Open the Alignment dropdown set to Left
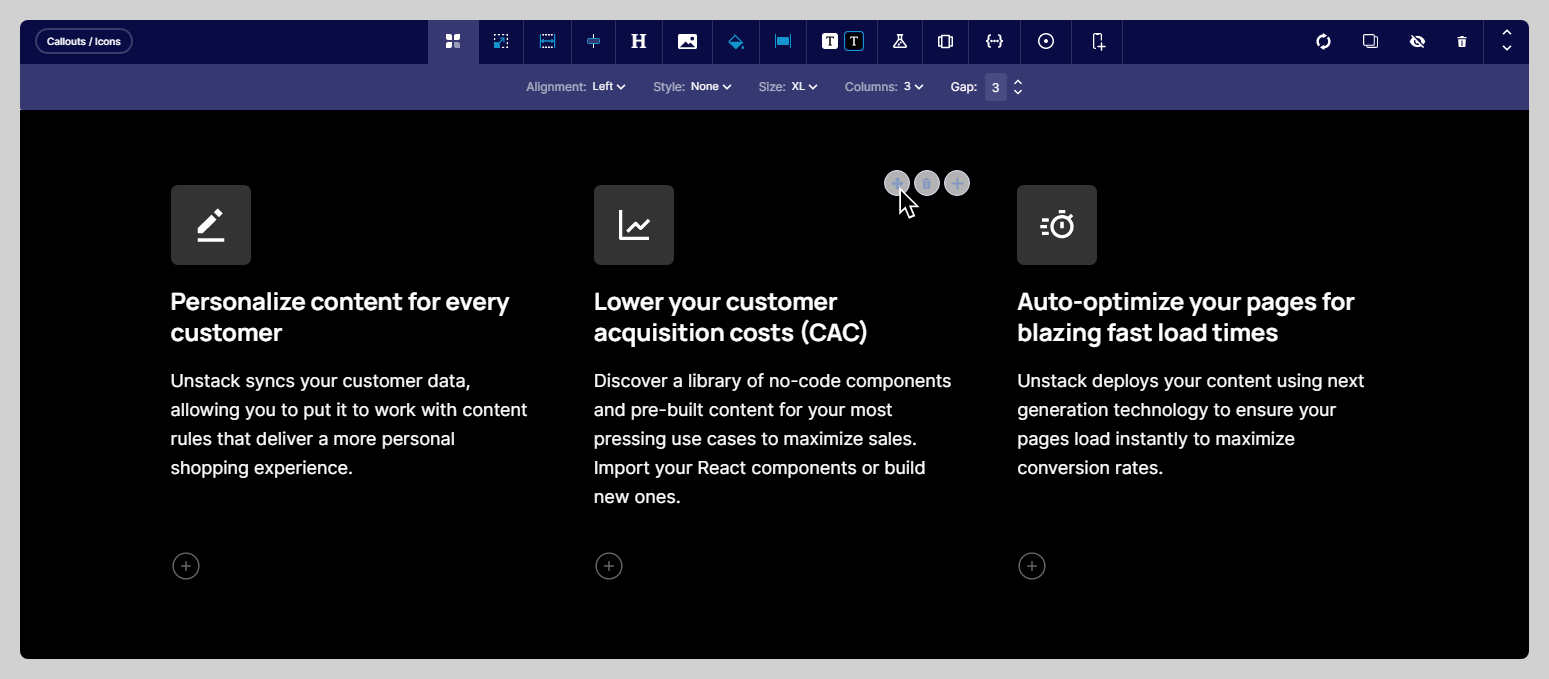1549x679 pixels. pyautogui.click(x=608, y=87)
